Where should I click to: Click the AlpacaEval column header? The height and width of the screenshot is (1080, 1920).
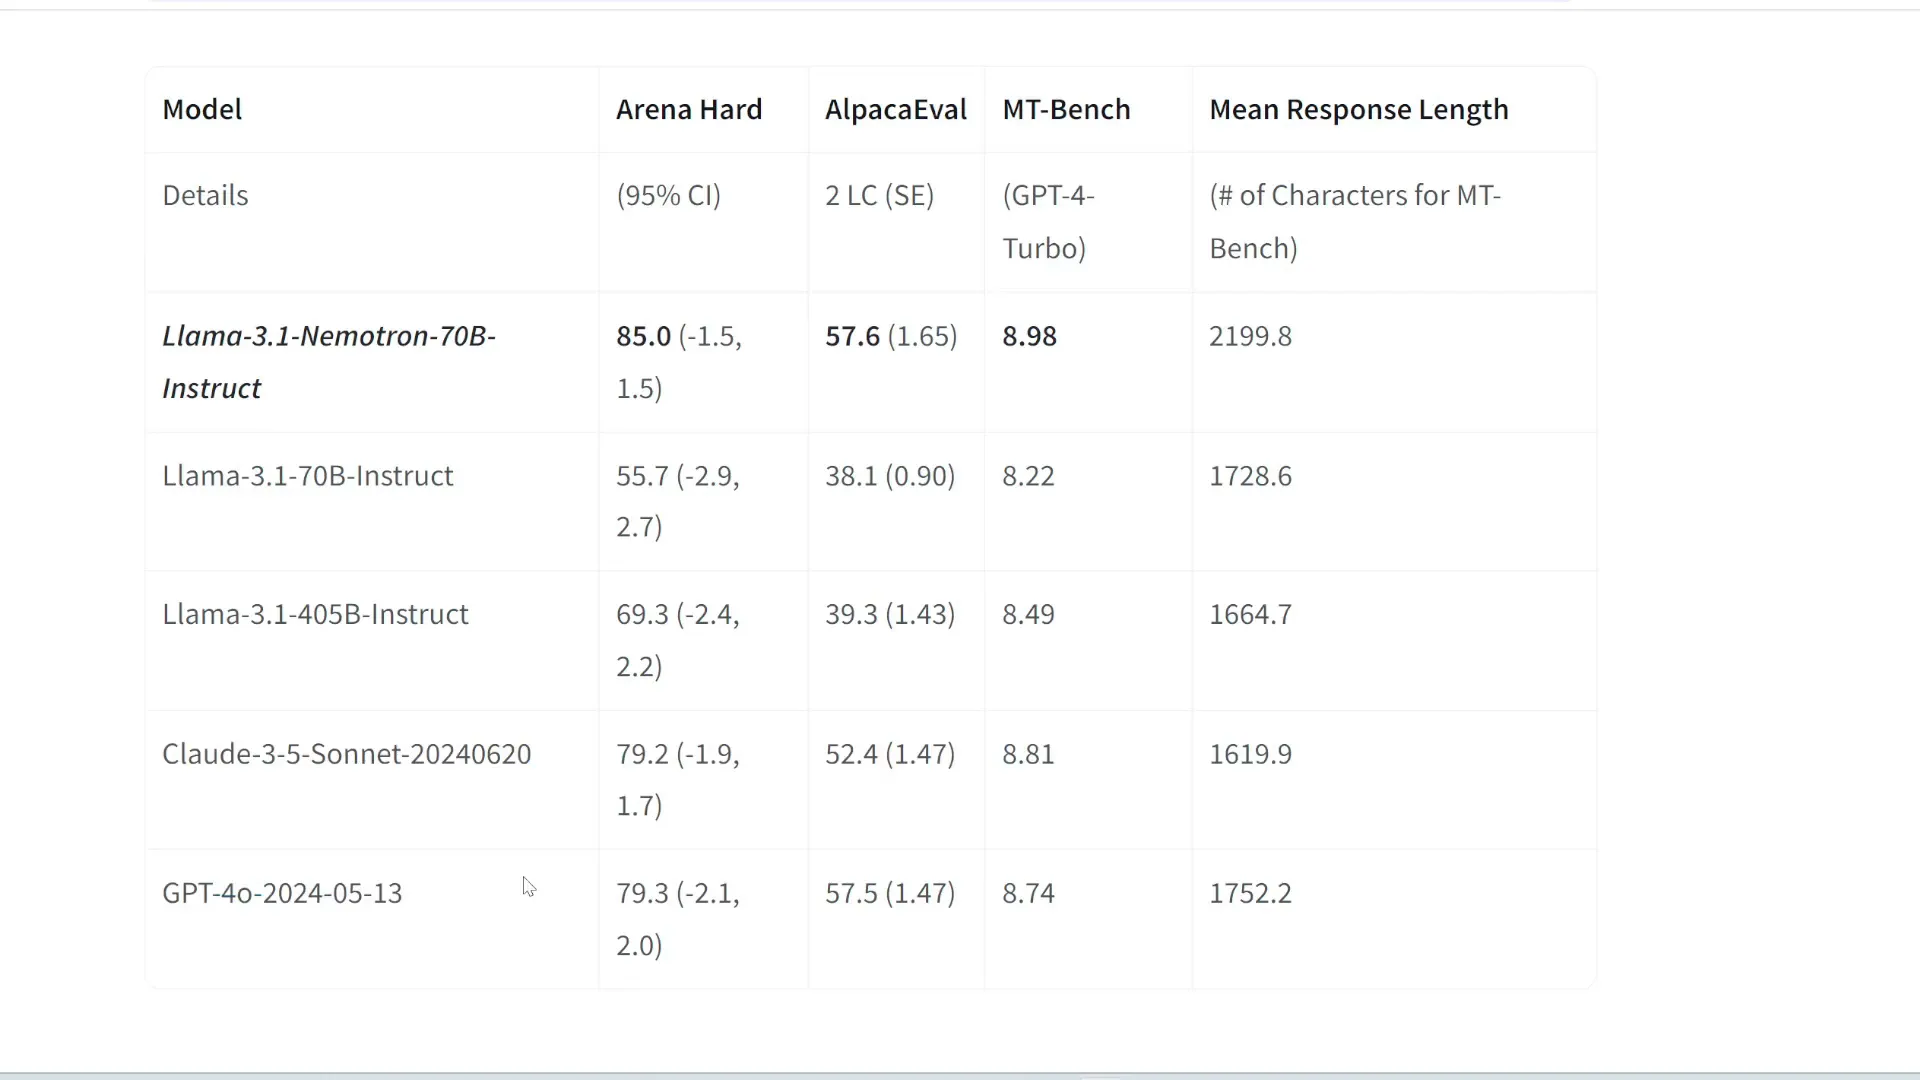click(896, 110)
